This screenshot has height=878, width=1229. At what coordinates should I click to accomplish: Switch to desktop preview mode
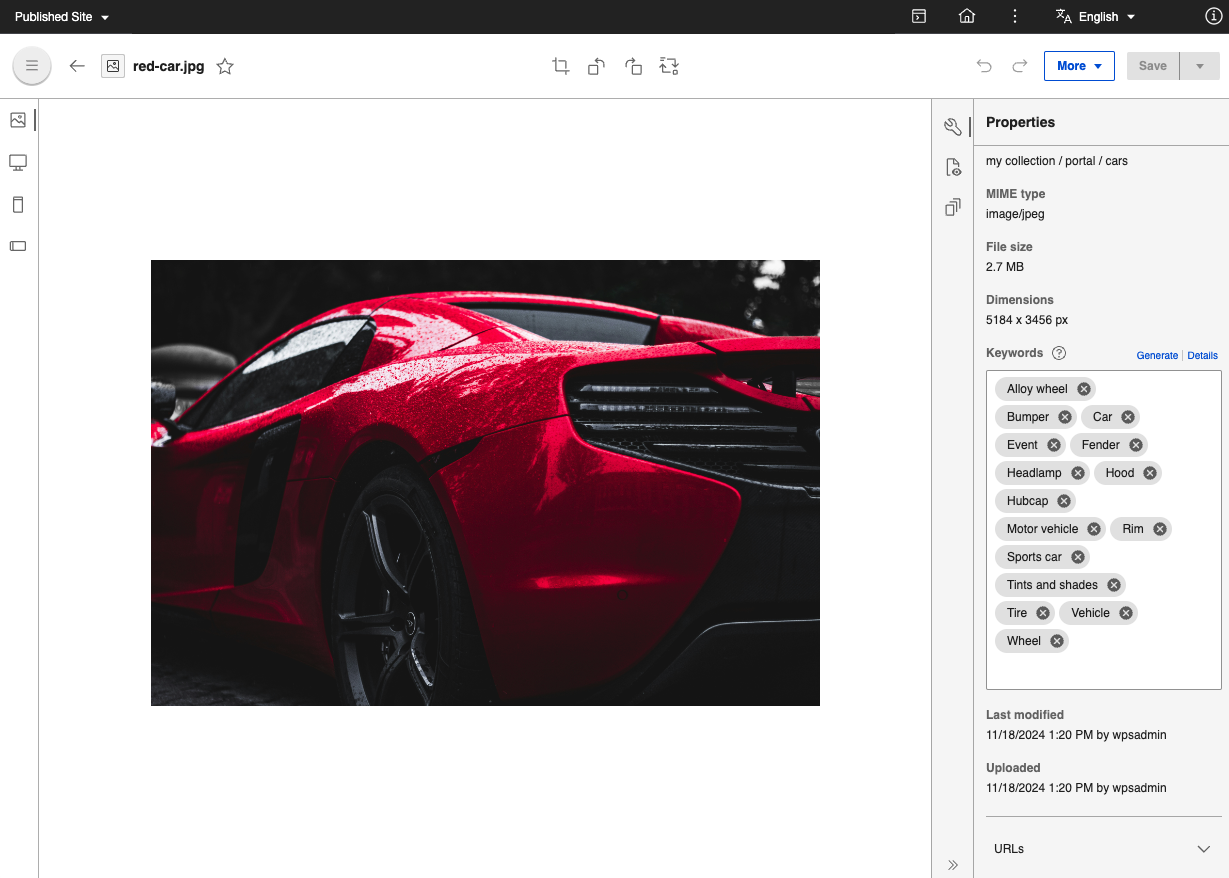(x=17, y=162)
